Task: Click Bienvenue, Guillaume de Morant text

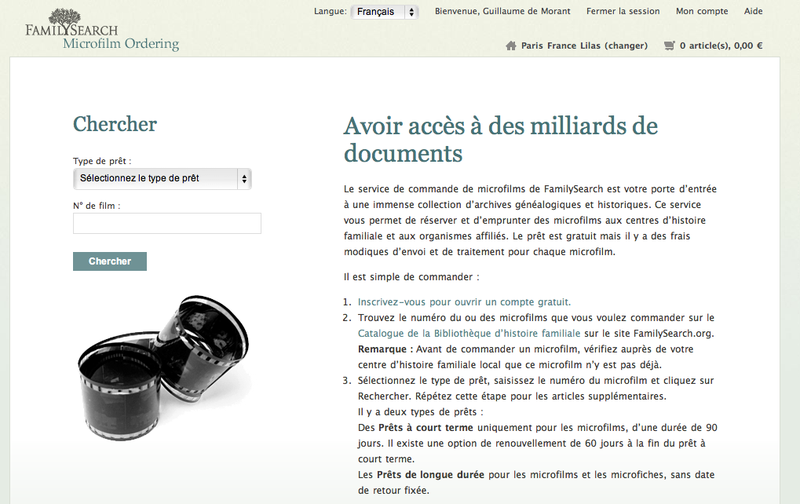Action: (503, 11)
